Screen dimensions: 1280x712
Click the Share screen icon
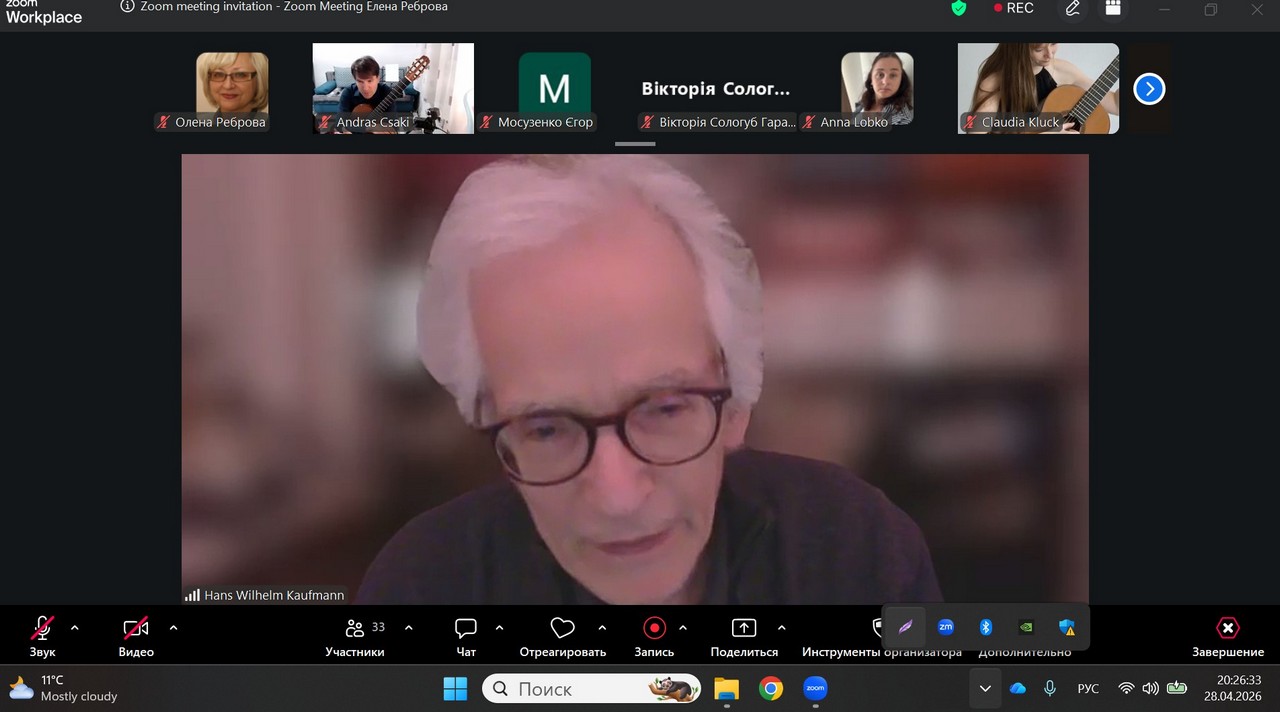coord(744,628)
